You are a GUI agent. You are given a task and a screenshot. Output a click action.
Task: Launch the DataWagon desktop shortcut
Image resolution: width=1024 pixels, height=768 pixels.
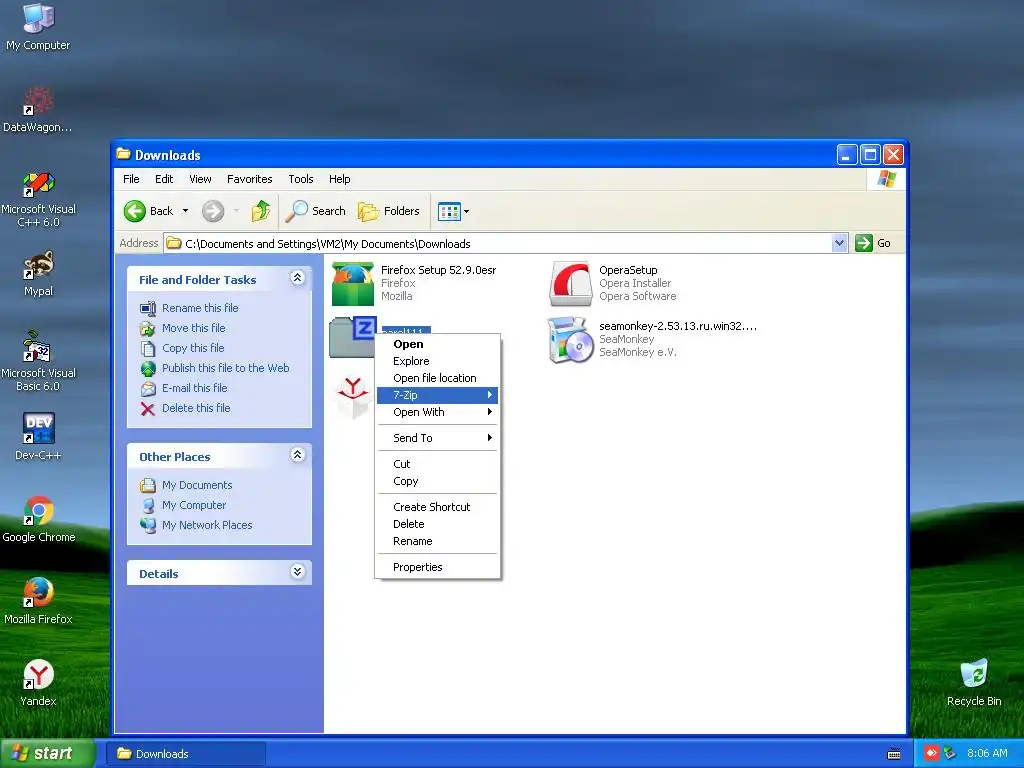click(x=38, y=109)
